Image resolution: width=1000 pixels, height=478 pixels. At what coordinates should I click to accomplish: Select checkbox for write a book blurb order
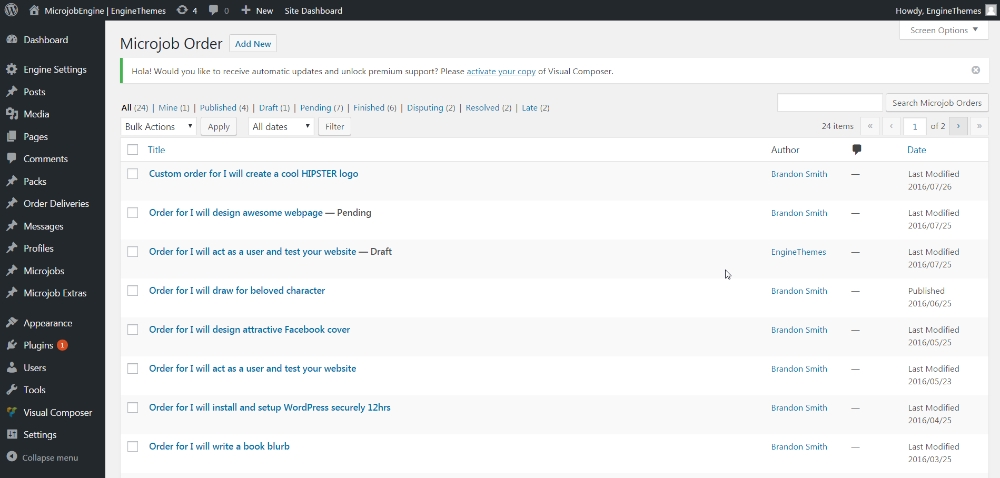(132, 447)
